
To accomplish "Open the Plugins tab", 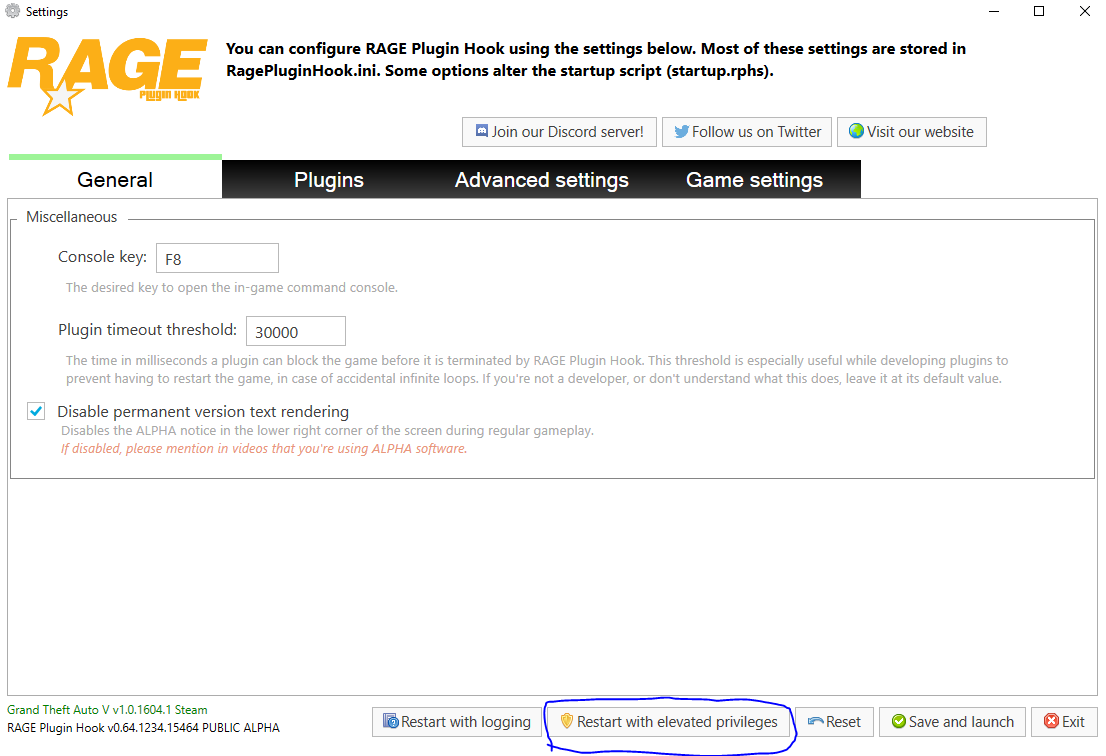I will pos(329,179).
